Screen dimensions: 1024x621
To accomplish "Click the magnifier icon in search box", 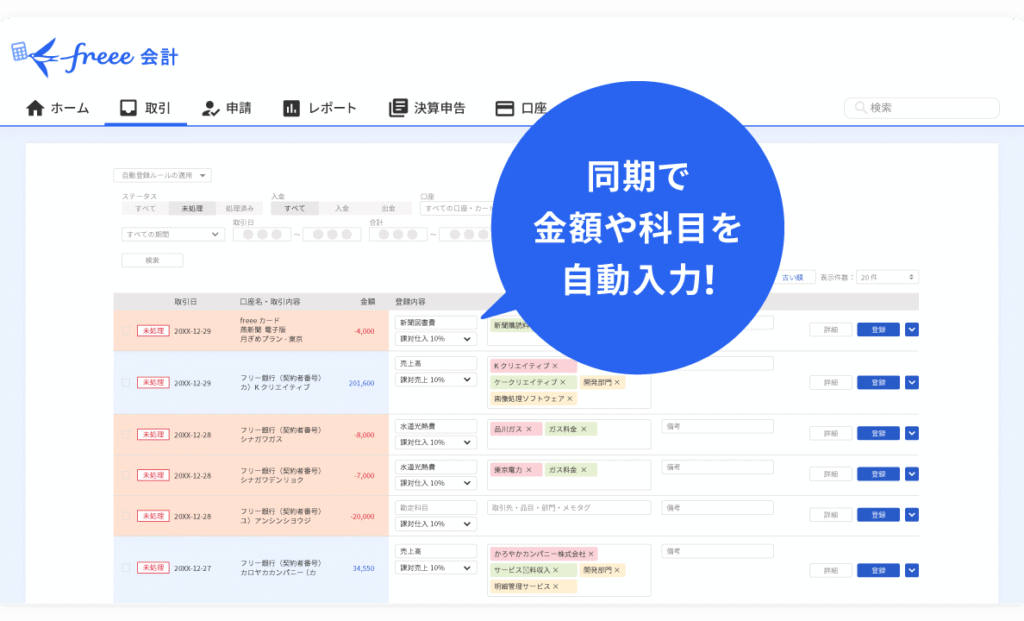I will 860,108.
